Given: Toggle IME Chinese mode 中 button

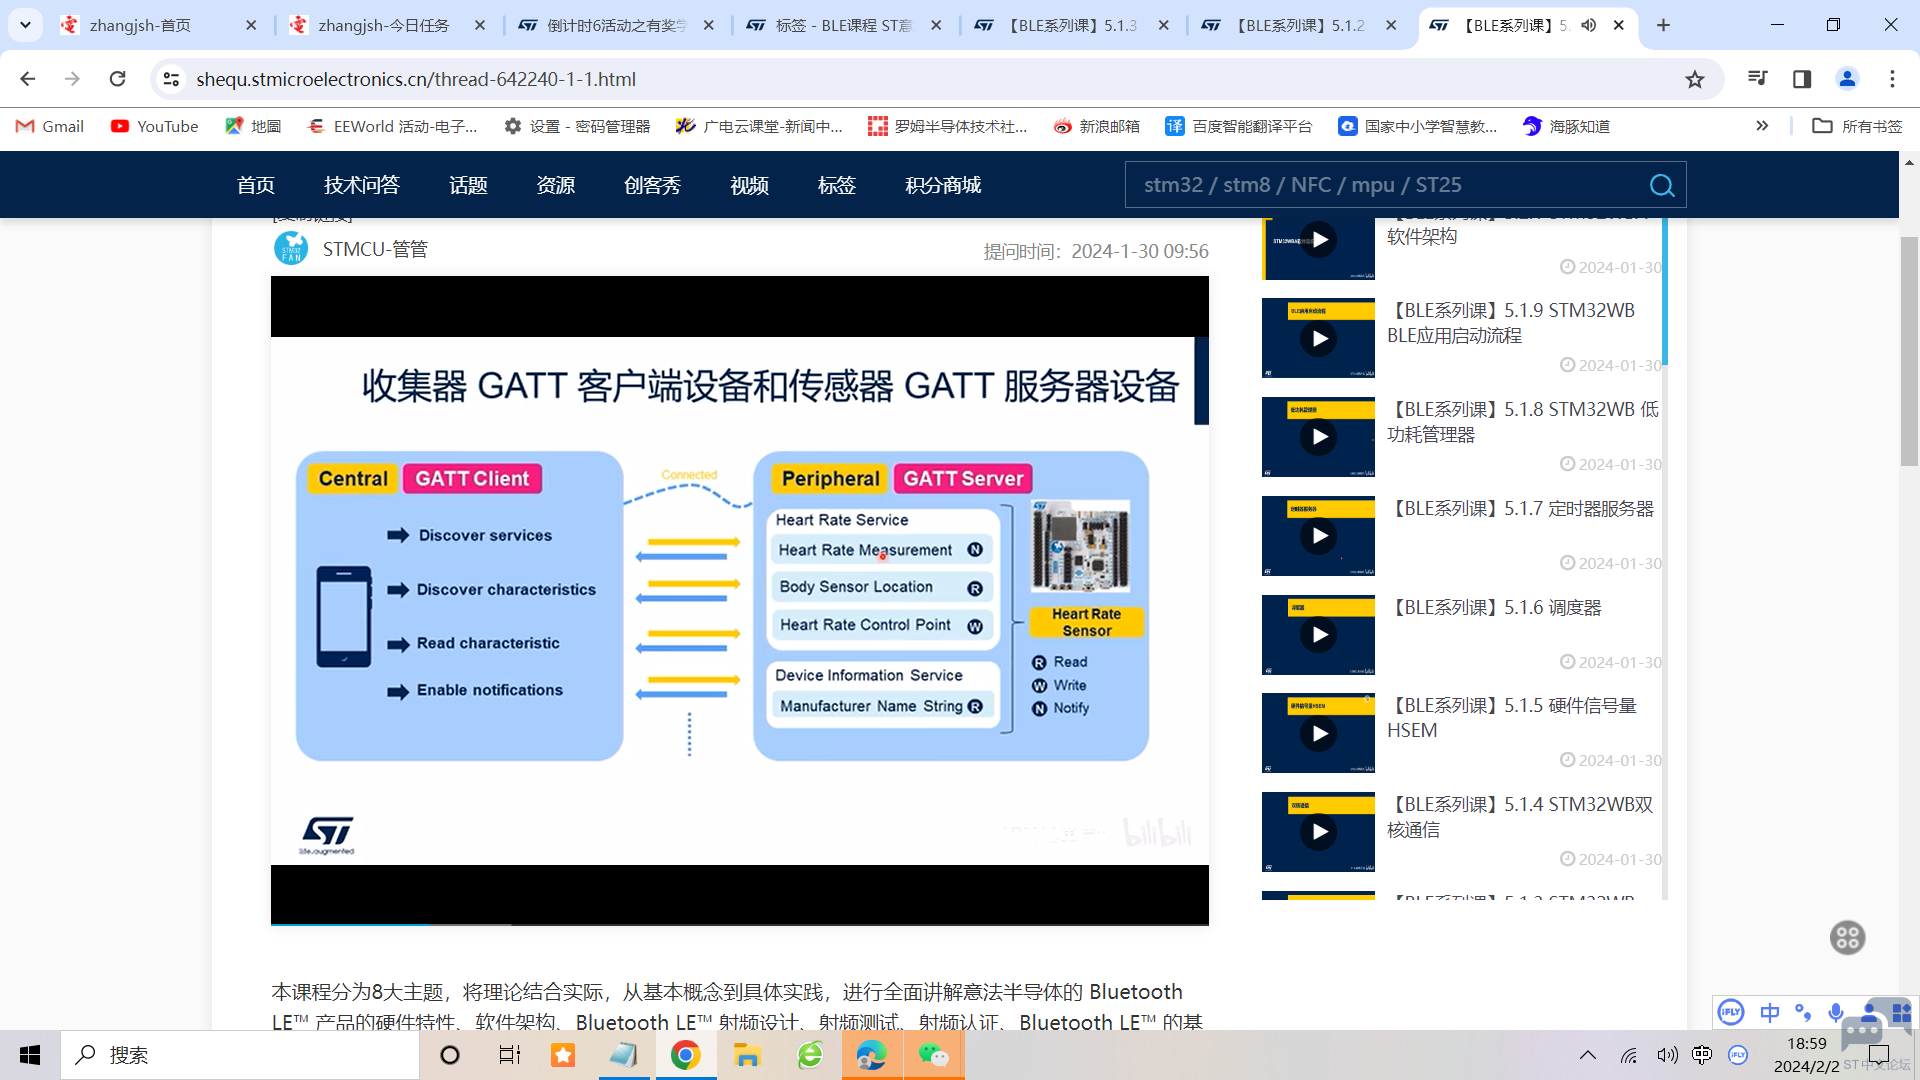Looking at the screenshot, I should tap(1769, 1012).
